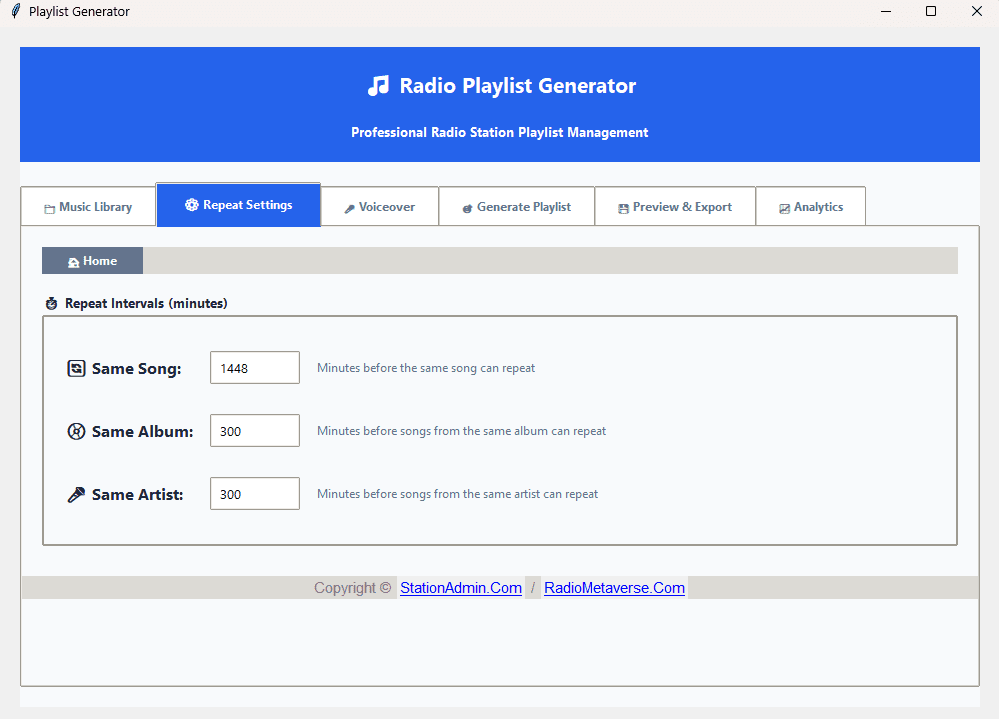Click the home icon on the Home button
999x719 pixels.
(73, 260)
